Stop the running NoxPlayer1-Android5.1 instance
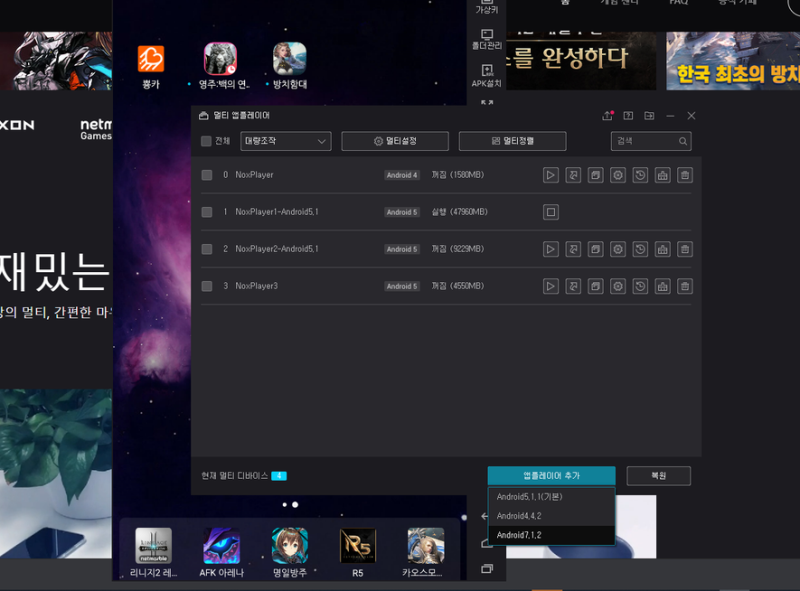 click(551, 212)
